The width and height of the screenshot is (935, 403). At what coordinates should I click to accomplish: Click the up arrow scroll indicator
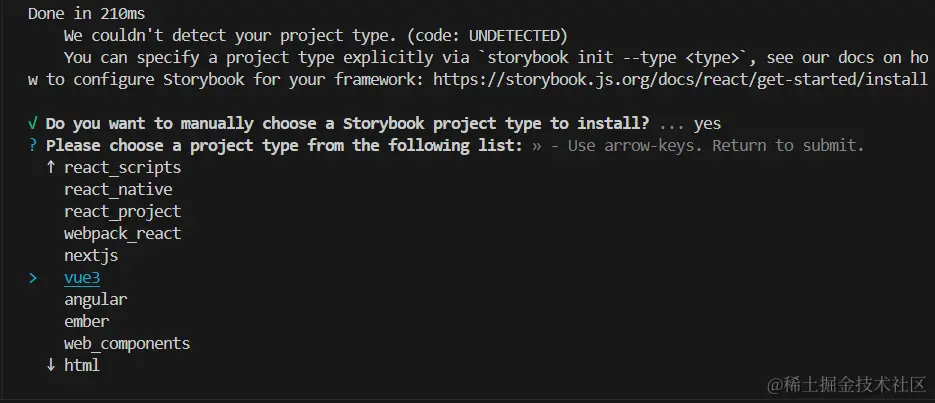point(51,168)
